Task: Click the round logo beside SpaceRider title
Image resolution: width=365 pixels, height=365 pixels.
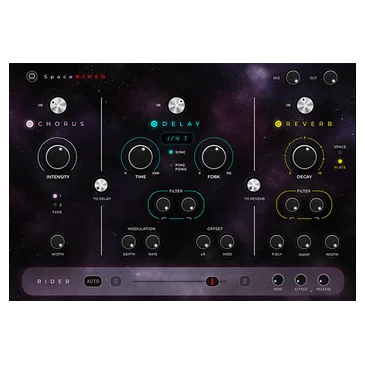Action: 32,76
